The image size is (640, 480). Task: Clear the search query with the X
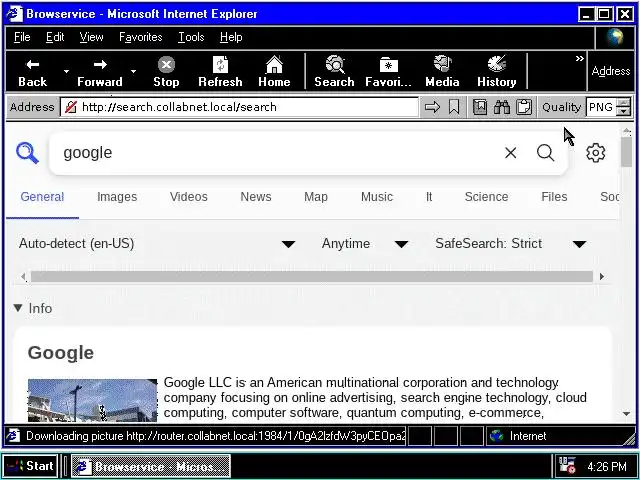[x=511, y=153]
